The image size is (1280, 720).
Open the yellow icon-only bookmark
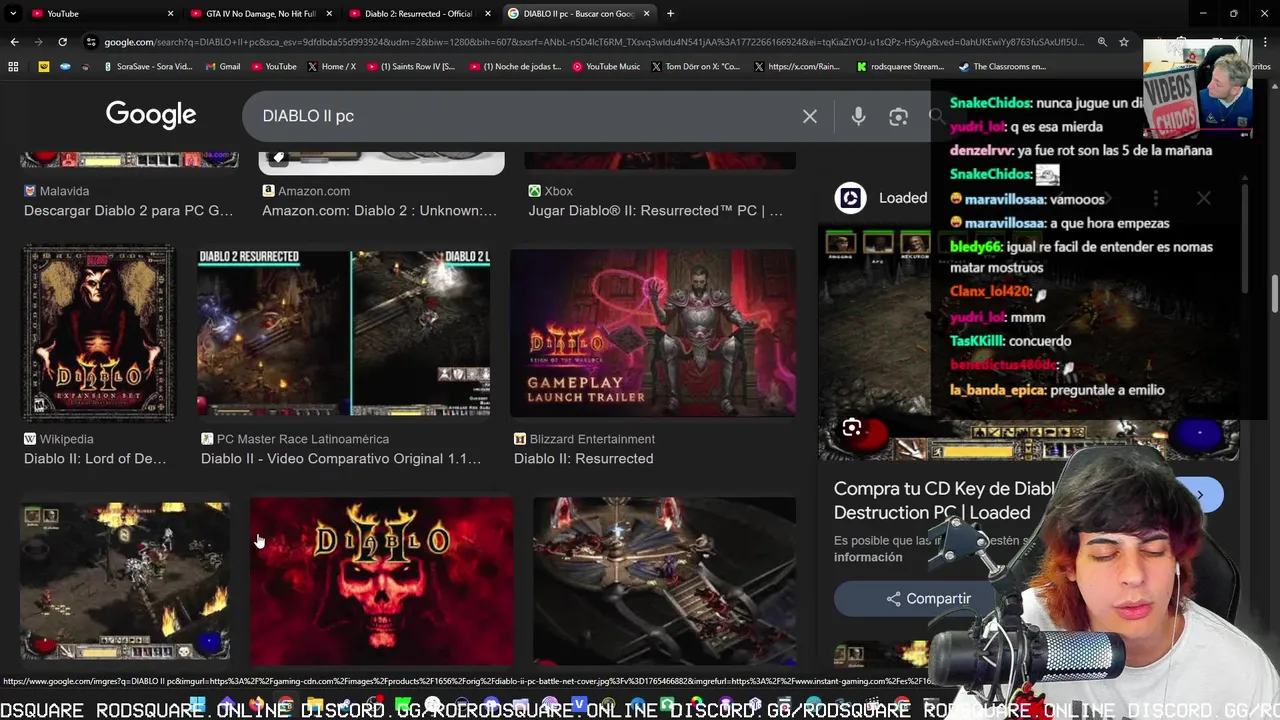44,67
